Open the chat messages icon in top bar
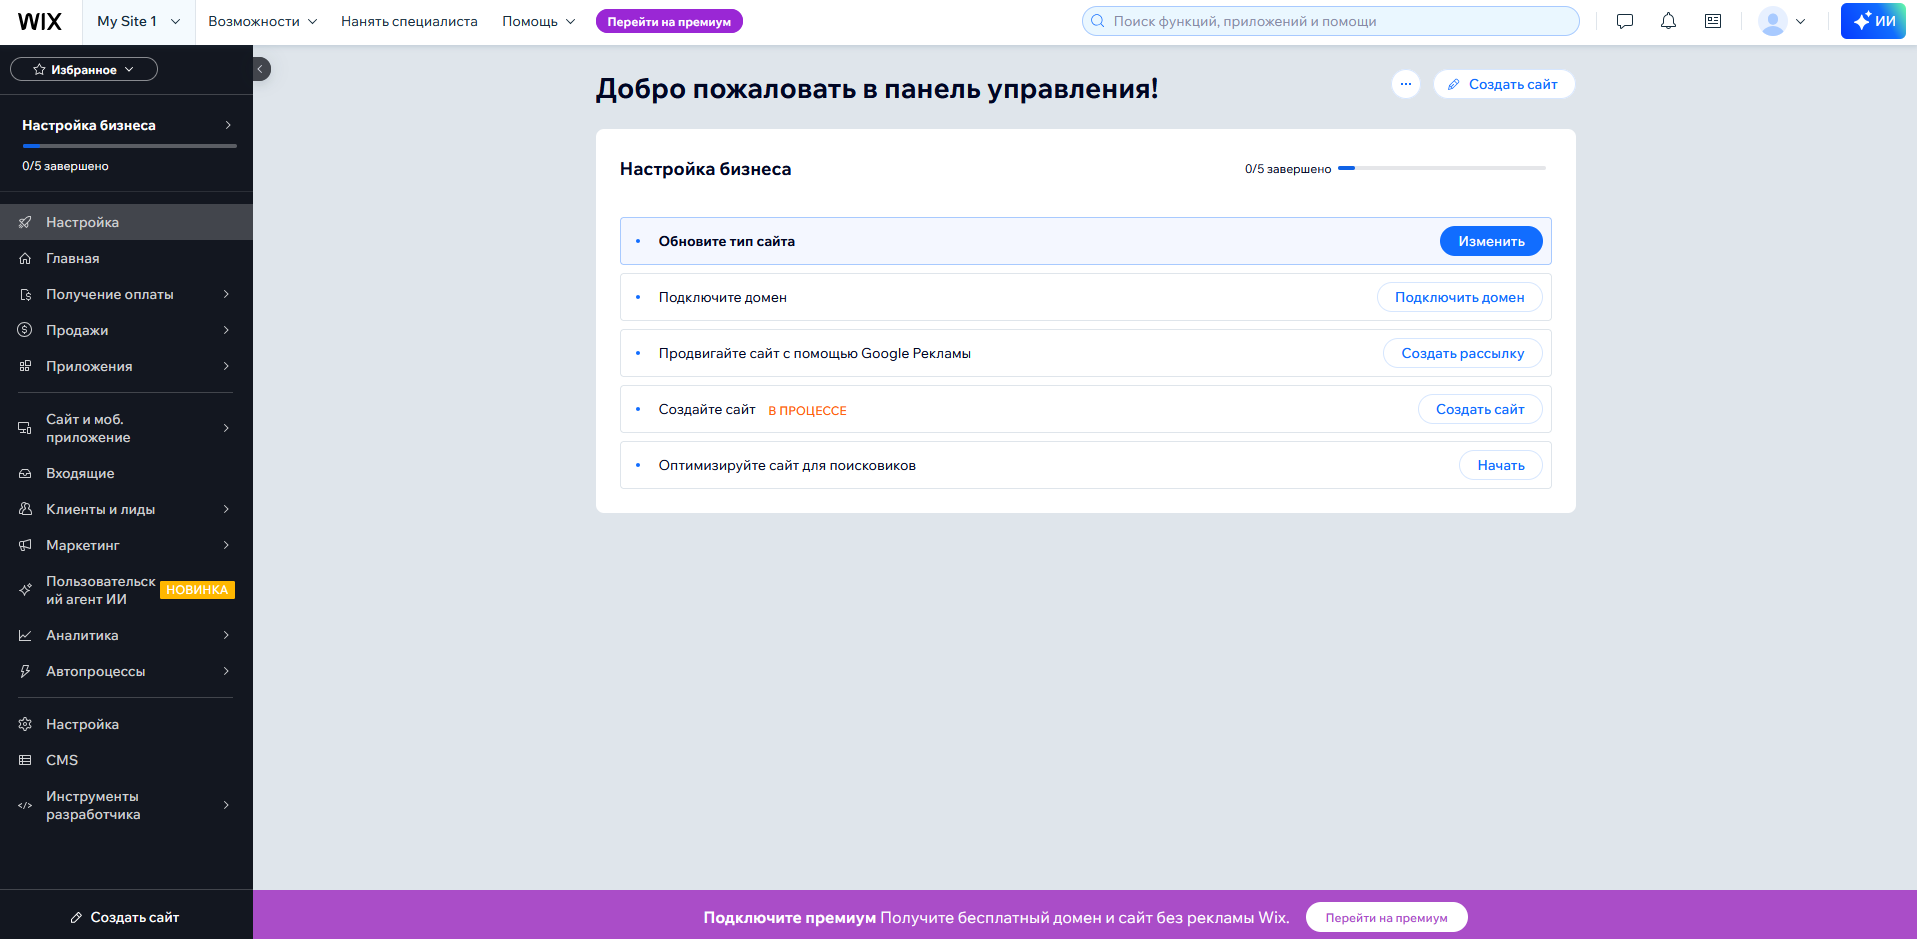 point(1624,20)
